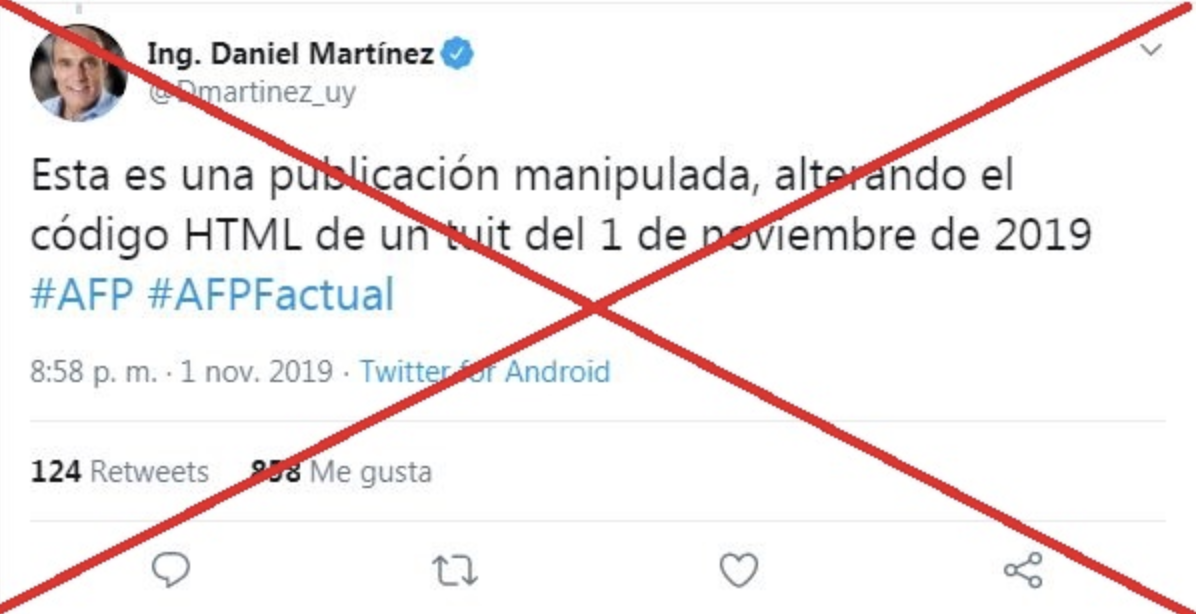Click the word manipulada in tweet text
Viewport: 1196px width, 614px height.
pos(637,178)
